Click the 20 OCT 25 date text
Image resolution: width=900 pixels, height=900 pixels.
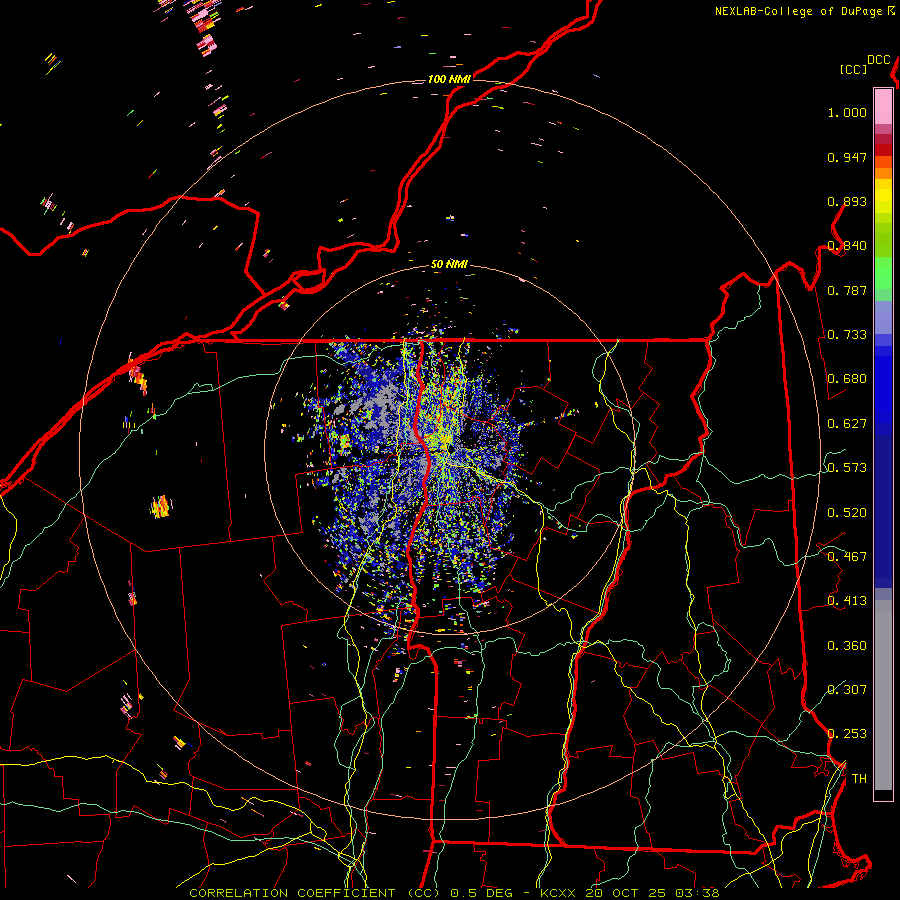(x=626, y=893)
